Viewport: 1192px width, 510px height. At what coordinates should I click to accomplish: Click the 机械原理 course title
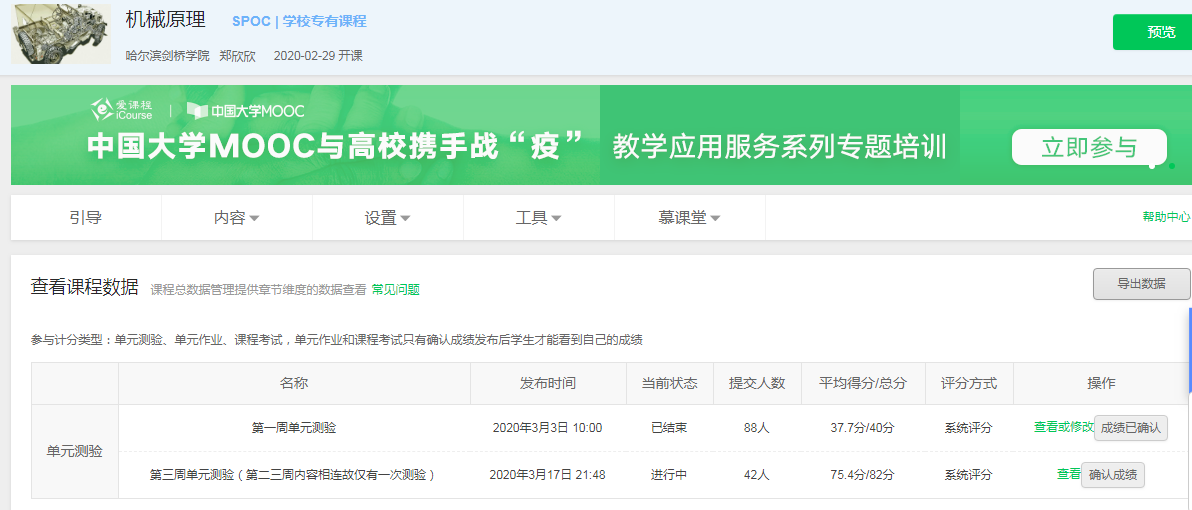[x=165, y=20]
